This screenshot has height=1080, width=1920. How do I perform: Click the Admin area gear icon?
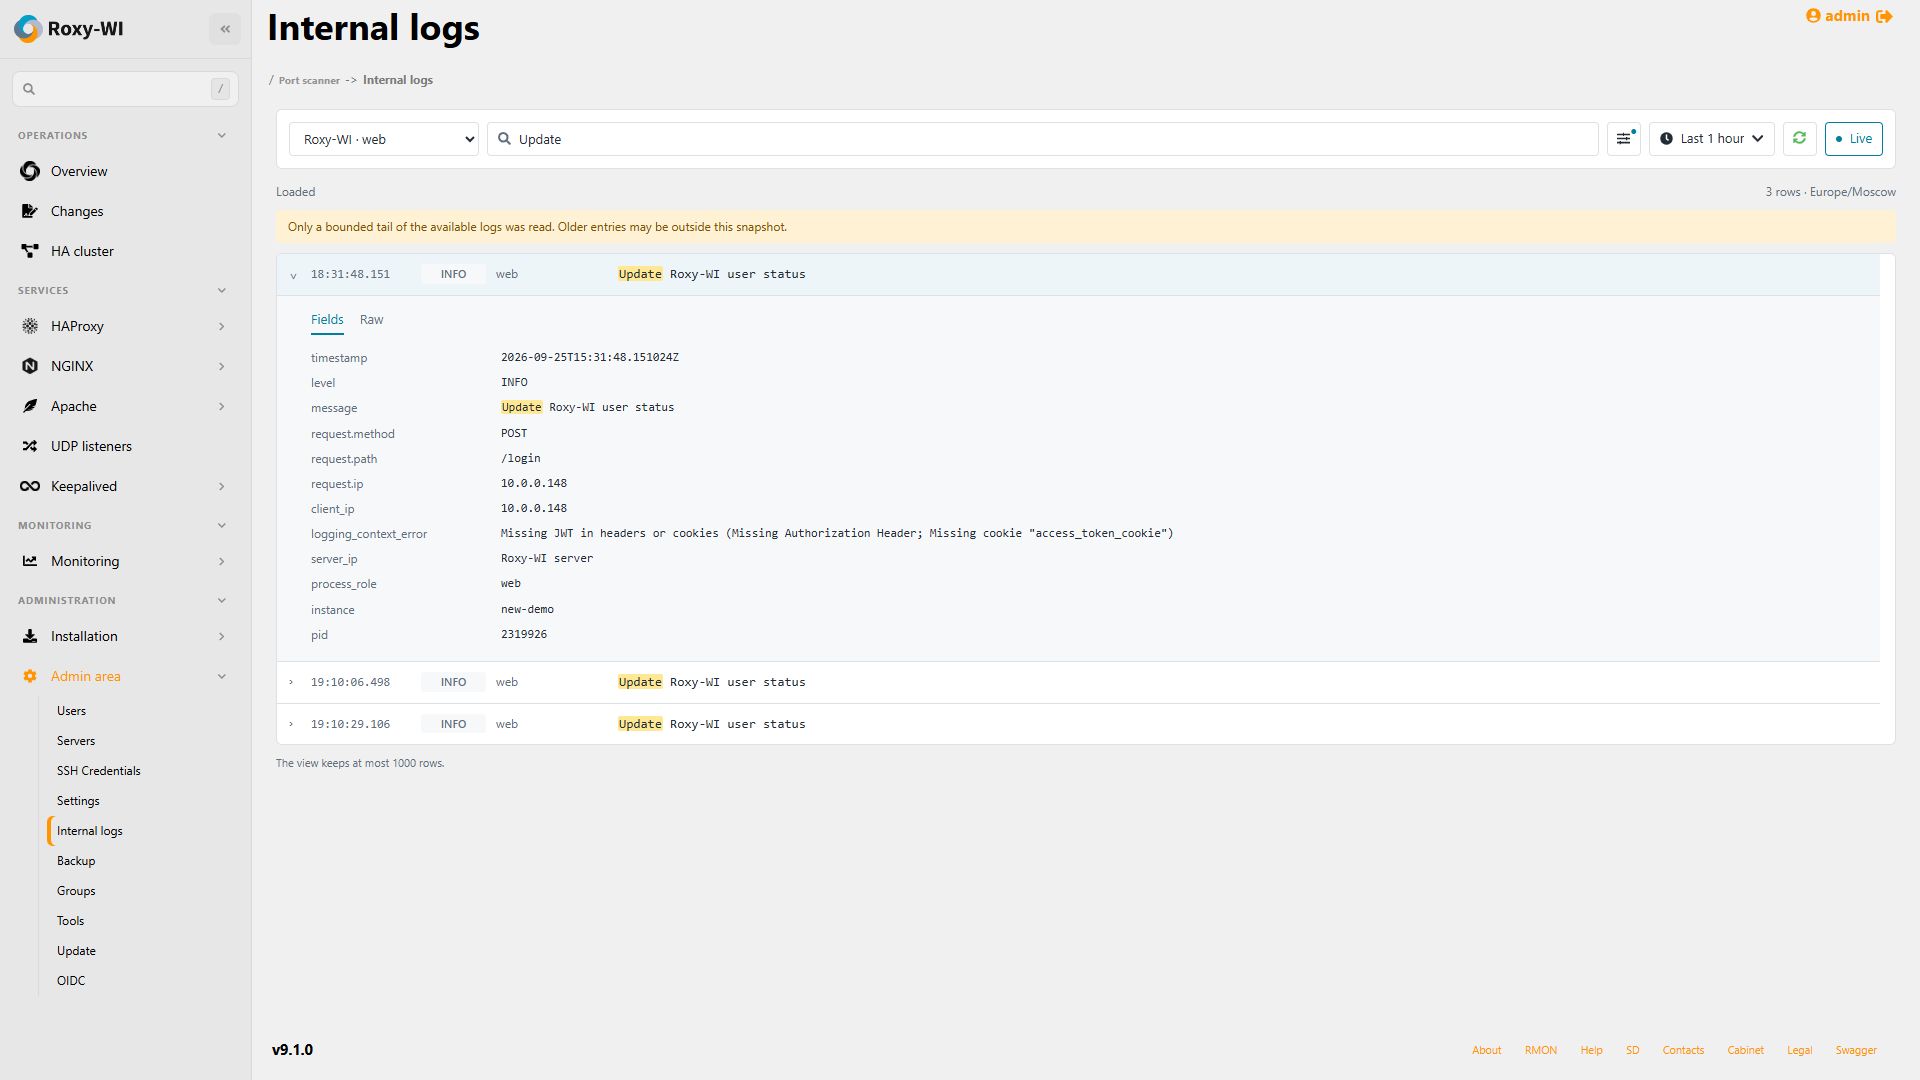tap(30, 676)
